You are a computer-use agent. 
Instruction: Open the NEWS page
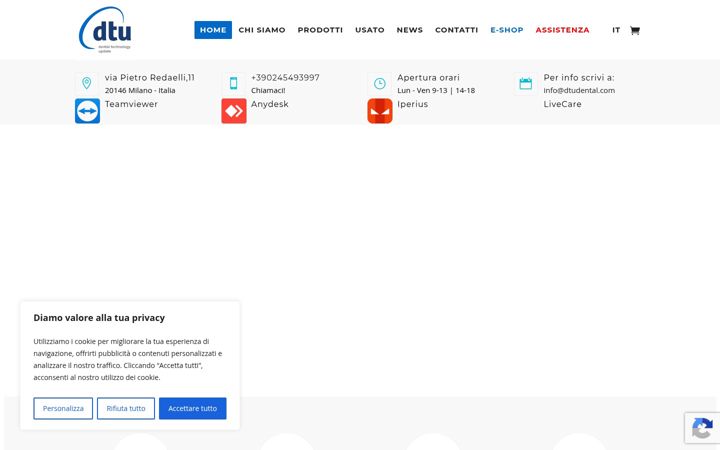pyautogui.click(x=410, y=30)
